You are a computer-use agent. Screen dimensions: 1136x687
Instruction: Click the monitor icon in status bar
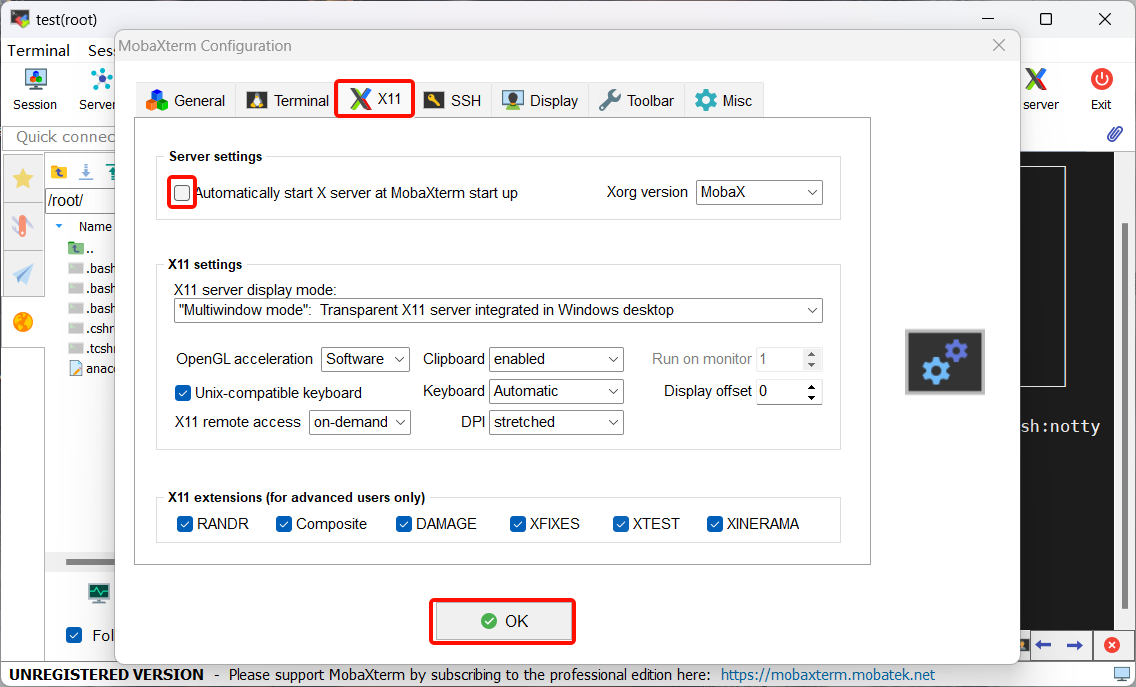pos(1122,674)
